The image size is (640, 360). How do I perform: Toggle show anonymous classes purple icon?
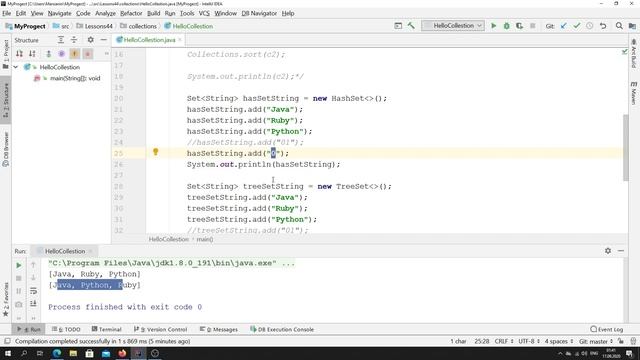tap(61, 53)
